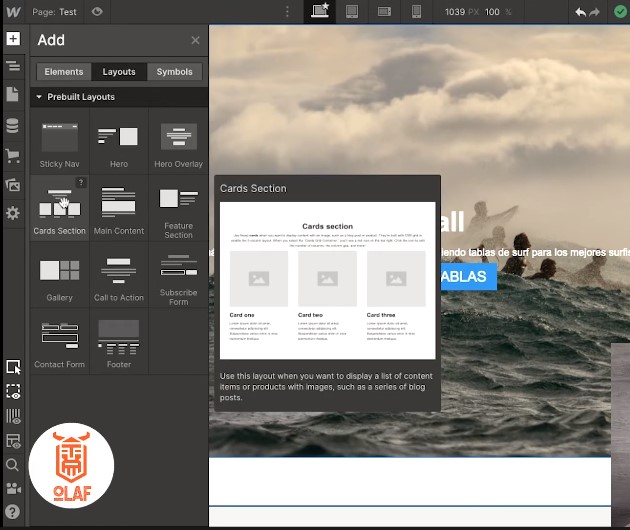
Task: Toggle X-ray mode
Action: [x=13, y=416]
